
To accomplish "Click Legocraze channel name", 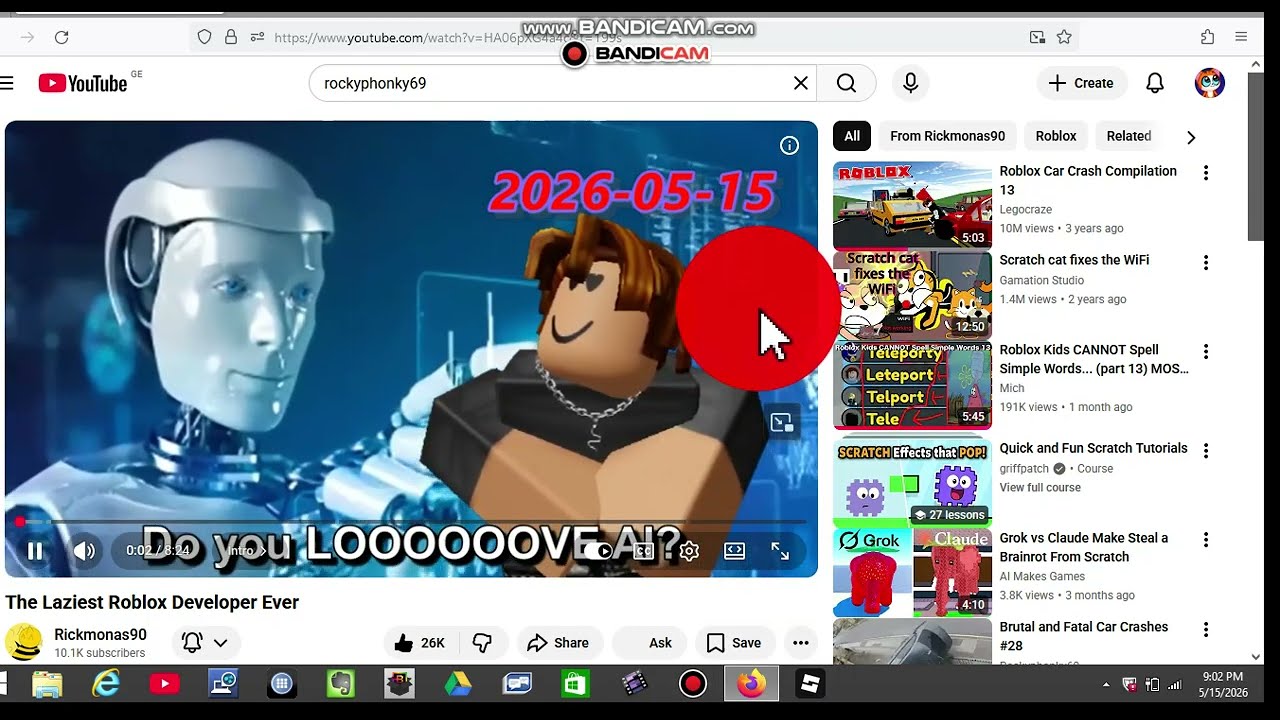I will [1027, 210].
